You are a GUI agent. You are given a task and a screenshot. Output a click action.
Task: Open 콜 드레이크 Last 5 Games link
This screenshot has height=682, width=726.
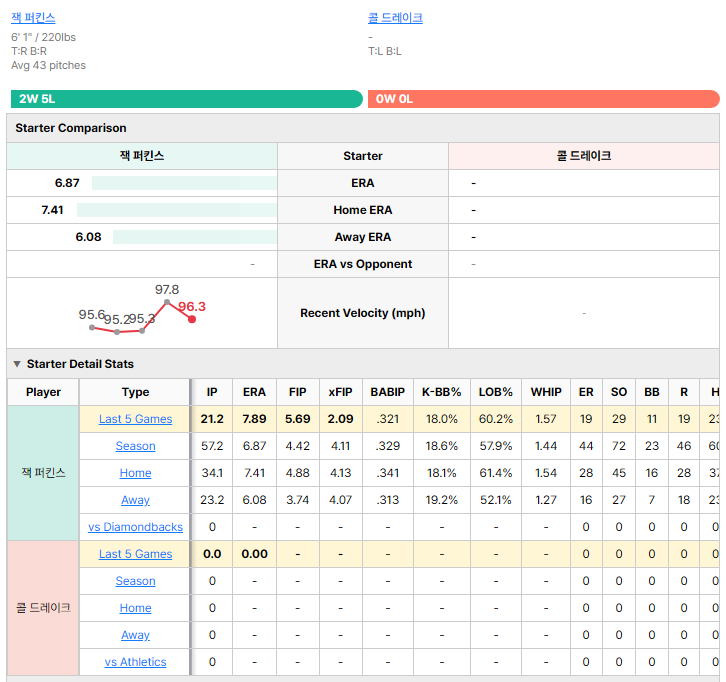tap(135, 554)
